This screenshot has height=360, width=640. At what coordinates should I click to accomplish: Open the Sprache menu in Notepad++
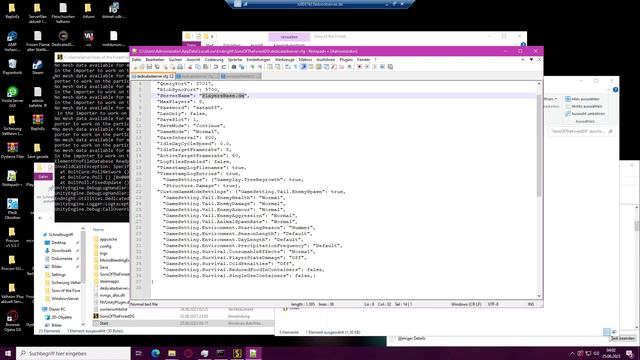click(x=235, y=60)
